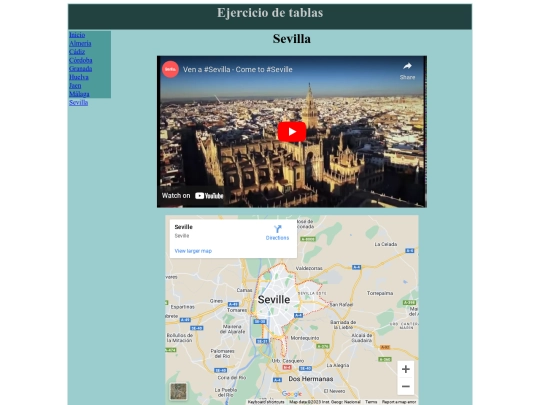Click the Sevilla link in the sidebar
This screenshot has height=405, width=540.
[79, 103]
